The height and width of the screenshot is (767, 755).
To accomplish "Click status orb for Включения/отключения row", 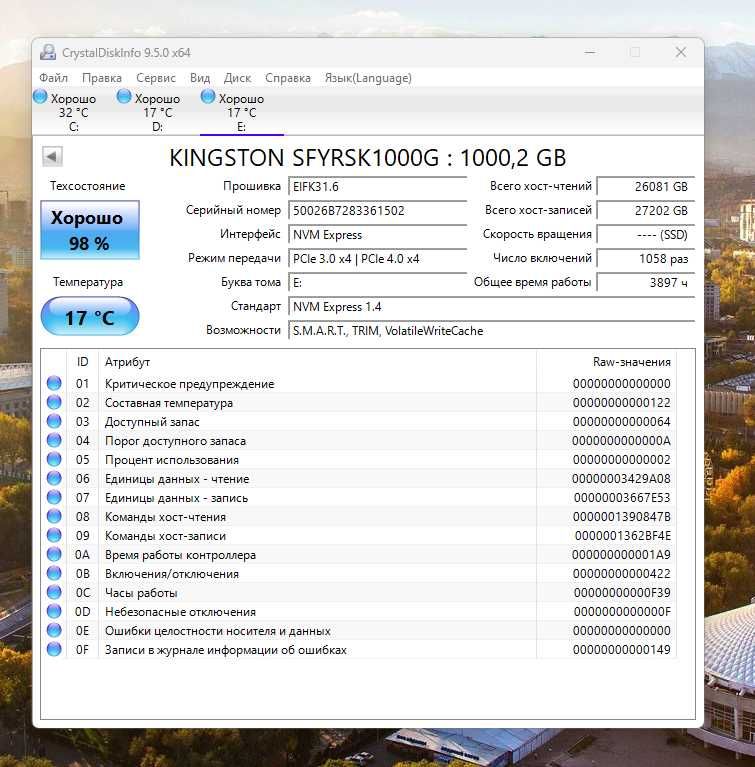I will pyautogui.click(x=54, y=573).
